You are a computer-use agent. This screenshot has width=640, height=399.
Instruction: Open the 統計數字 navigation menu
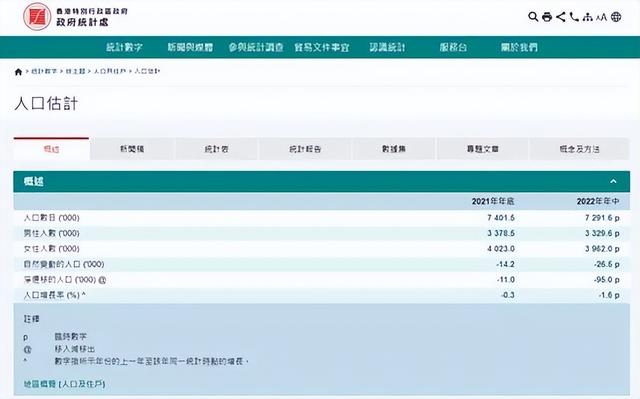(124, 47)
